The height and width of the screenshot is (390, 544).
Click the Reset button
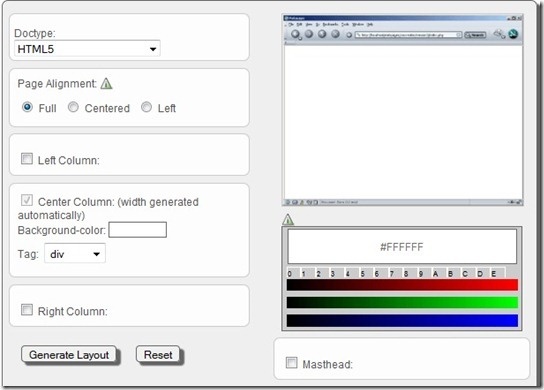point(158,355)
